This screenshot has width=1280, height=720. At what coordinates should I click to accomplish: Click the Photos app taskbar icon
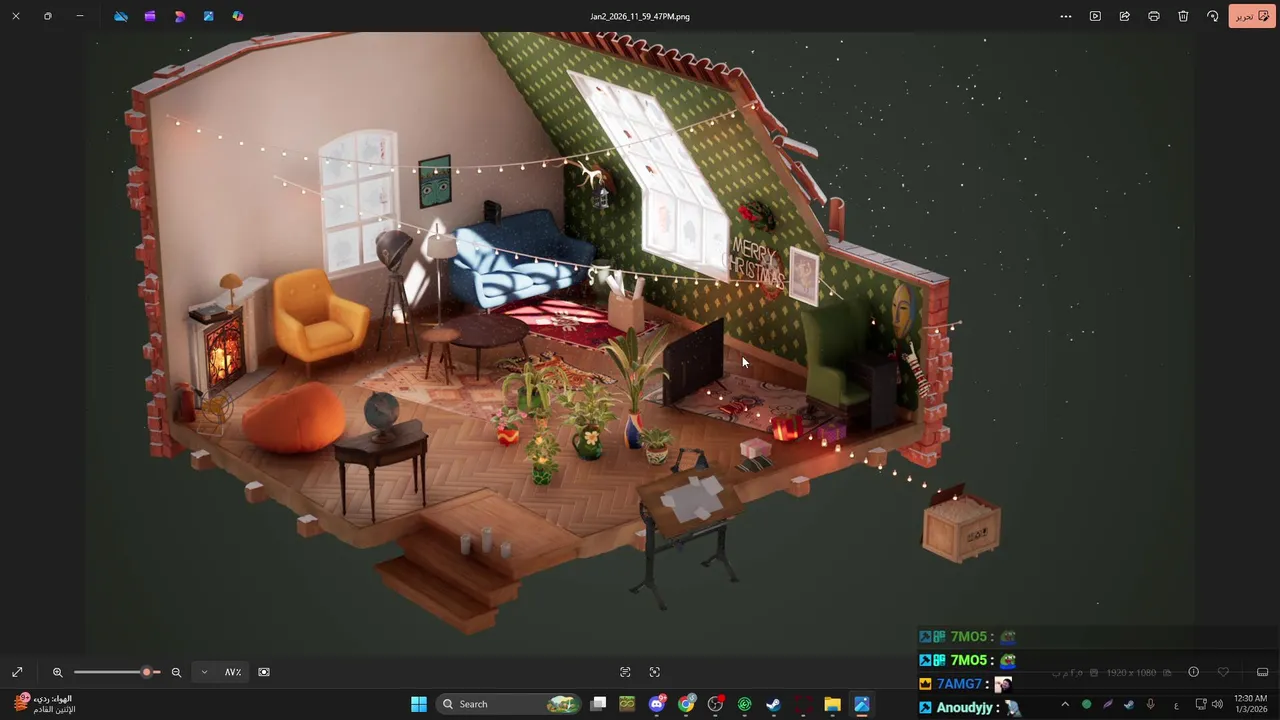(861, 704)
